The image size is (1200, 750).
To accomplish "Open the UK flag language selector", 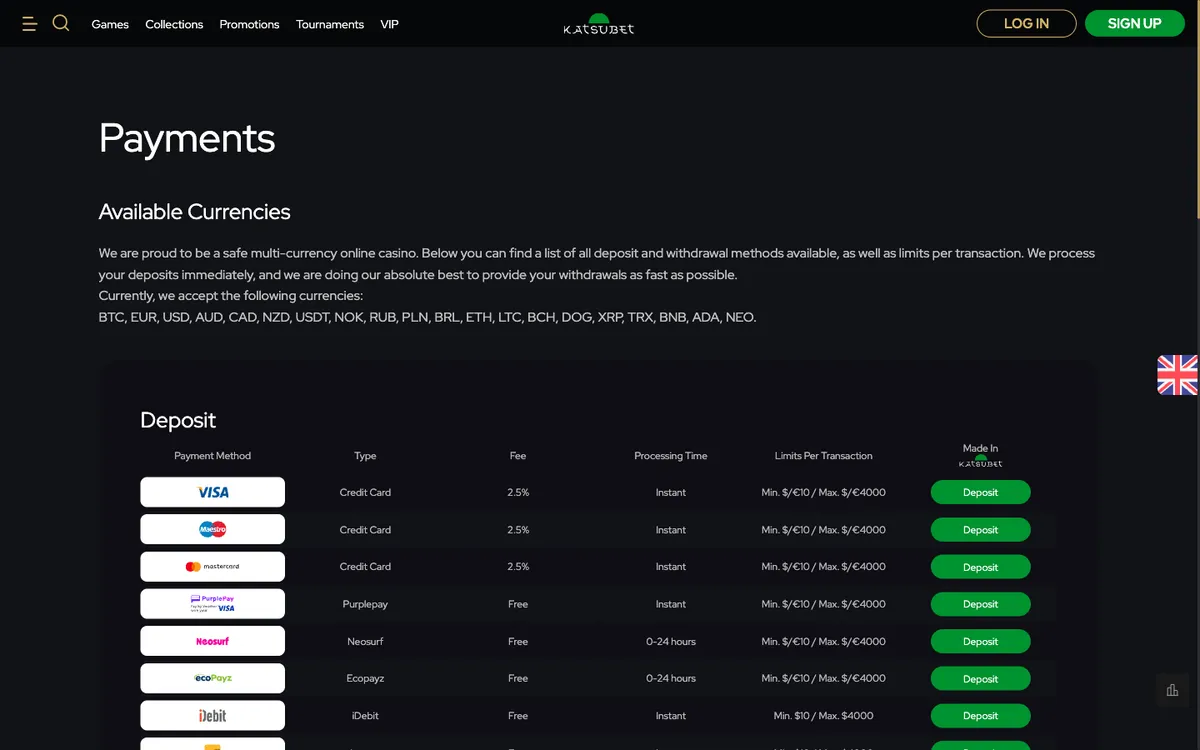I will (1178, 375).
